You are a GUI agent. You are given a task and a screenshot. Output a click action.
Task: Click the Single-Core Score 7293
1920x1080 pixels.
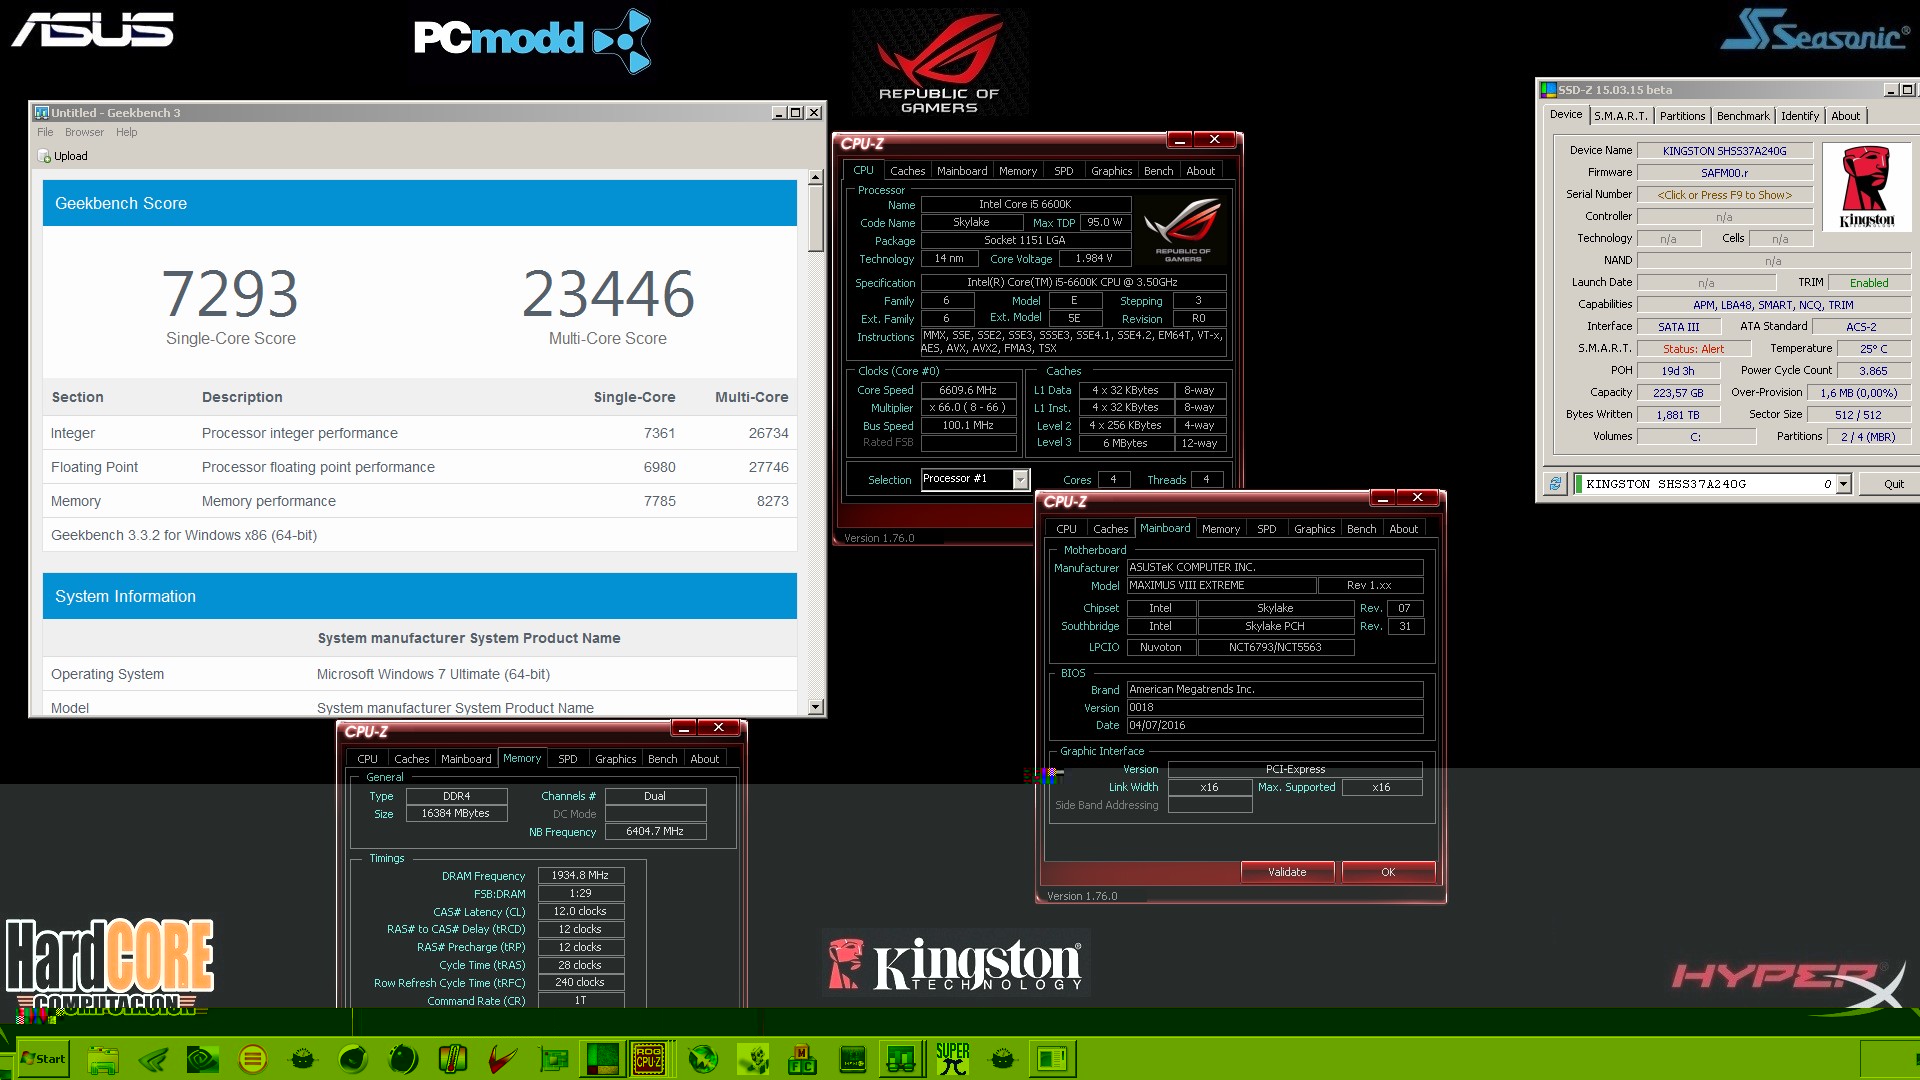[230, 293]
